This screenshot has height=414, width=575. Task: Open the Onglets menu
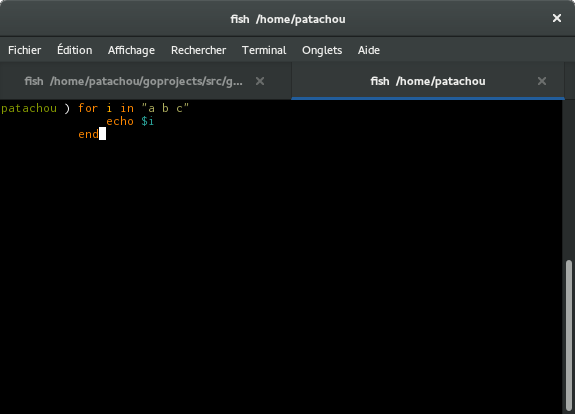322,50
